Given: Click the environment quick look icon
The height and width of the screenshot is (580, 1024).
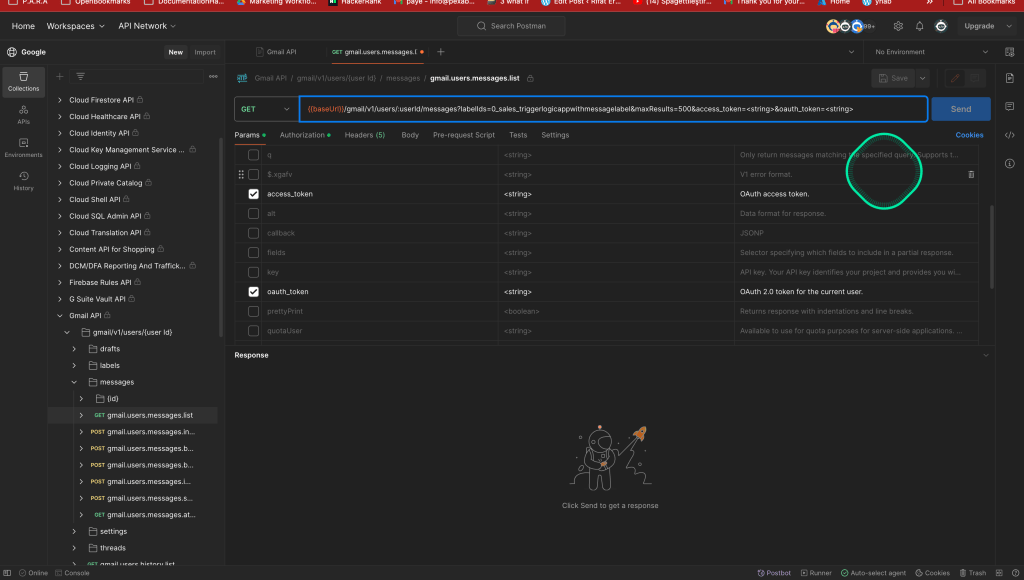Looking at the screenshot, I should [1009, 52].
